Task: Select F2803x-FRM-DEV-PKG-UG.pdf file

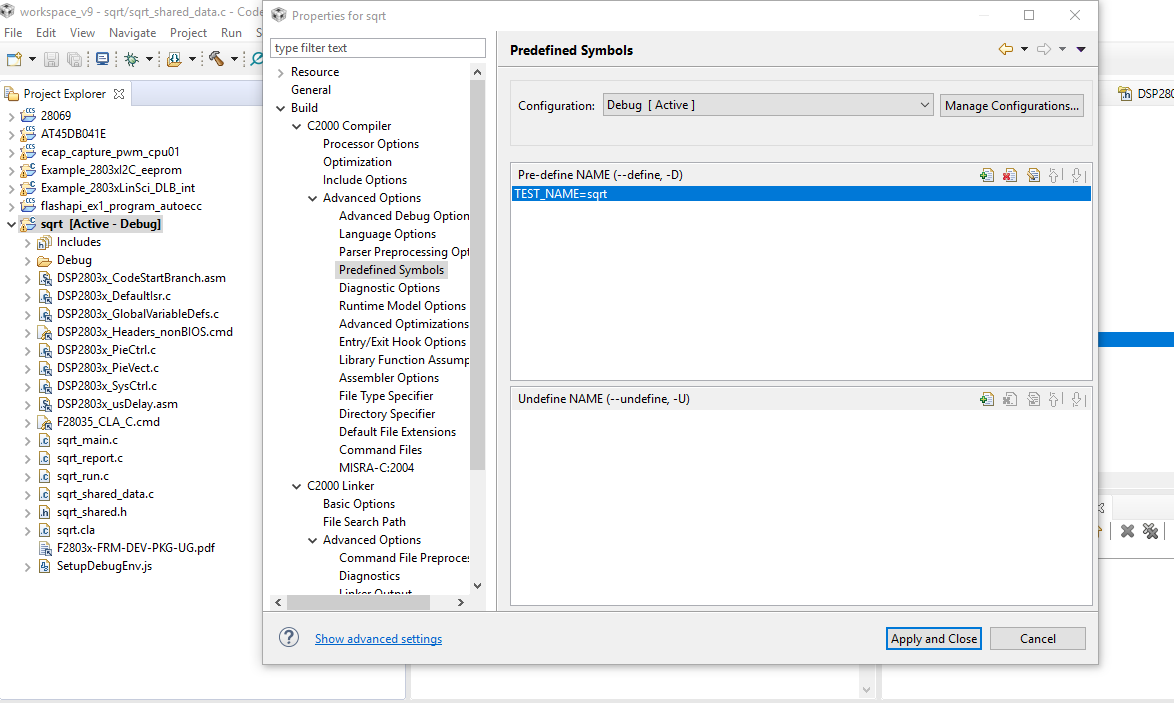Action: point(136,548)
